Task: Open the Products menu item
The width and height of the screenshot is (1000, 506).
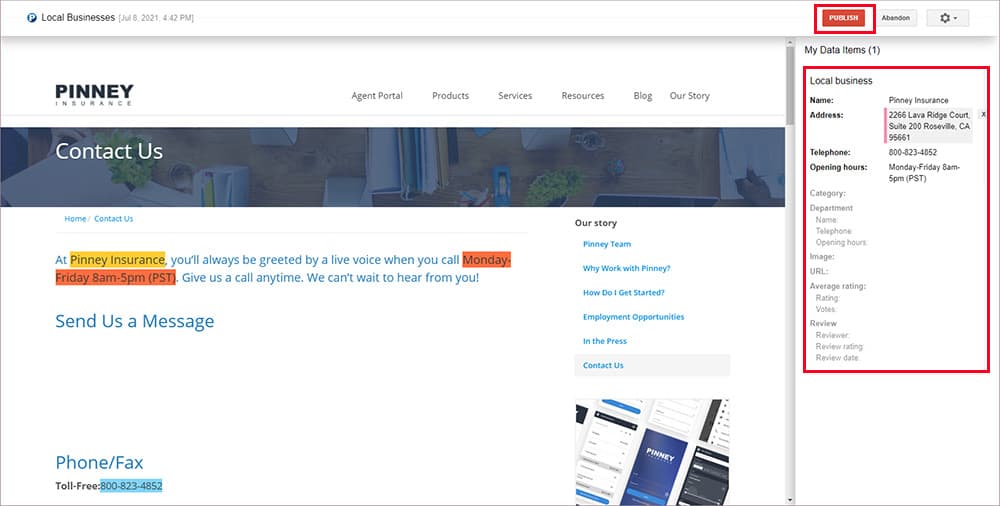Action: pos(450,96)
